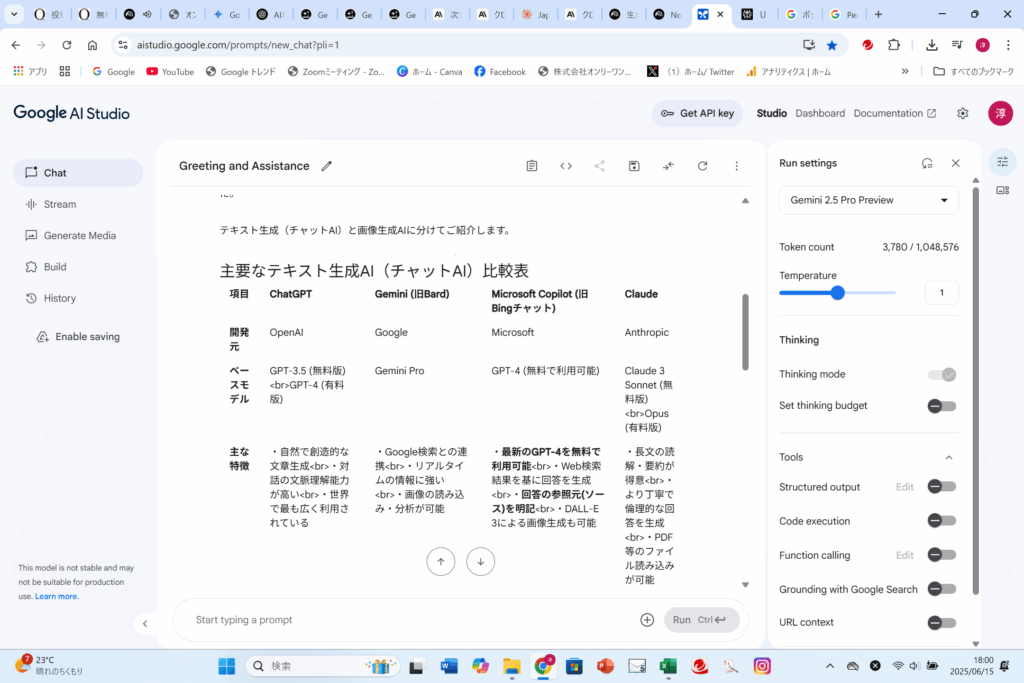The height and width of the screenshot is (683, 1024).
Task: Click the Temperature value field
Action: (x=942, y=293)
